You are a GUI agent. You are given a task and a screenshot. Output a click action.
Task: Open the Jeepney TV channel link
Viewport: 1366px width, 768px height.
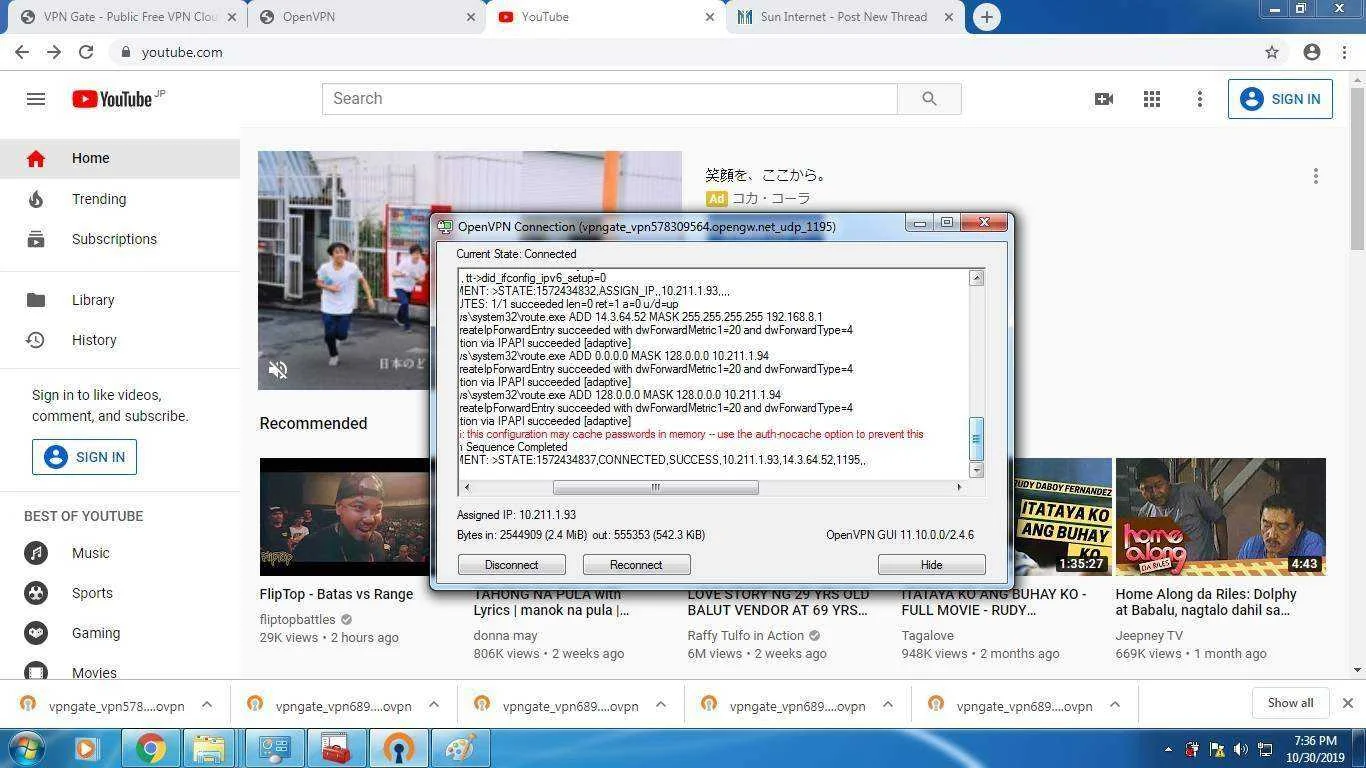(x=1149, y=635)
